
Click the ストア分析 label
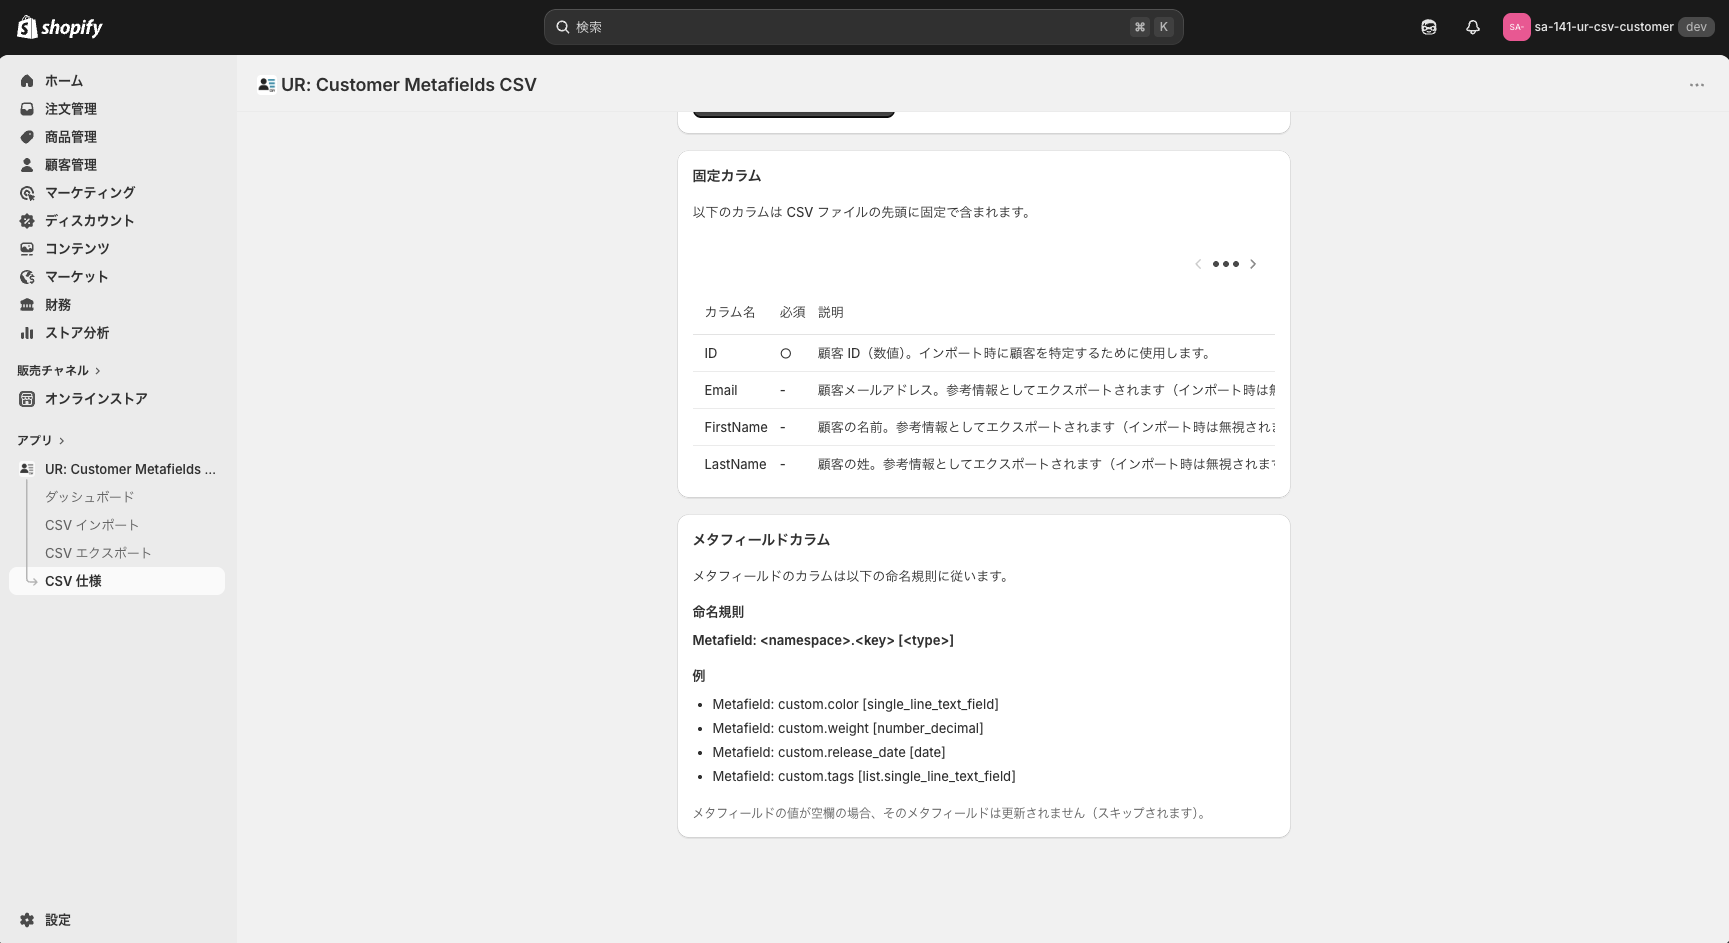pos(77,333)
